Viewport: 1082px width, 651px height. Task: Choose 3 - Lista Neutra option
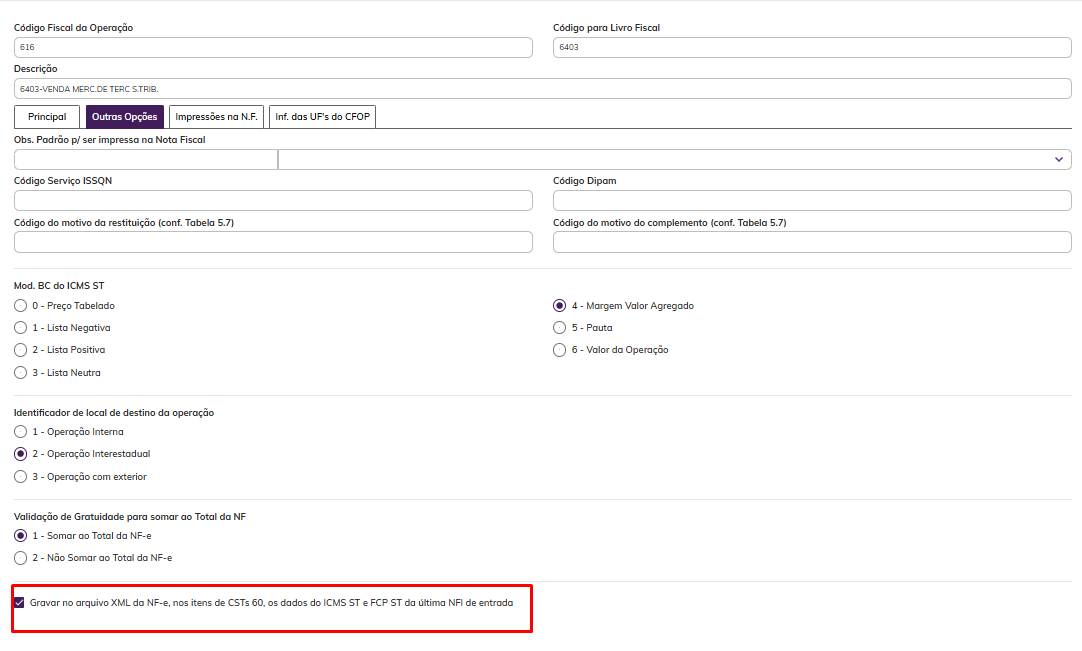(x=21, y=372)
